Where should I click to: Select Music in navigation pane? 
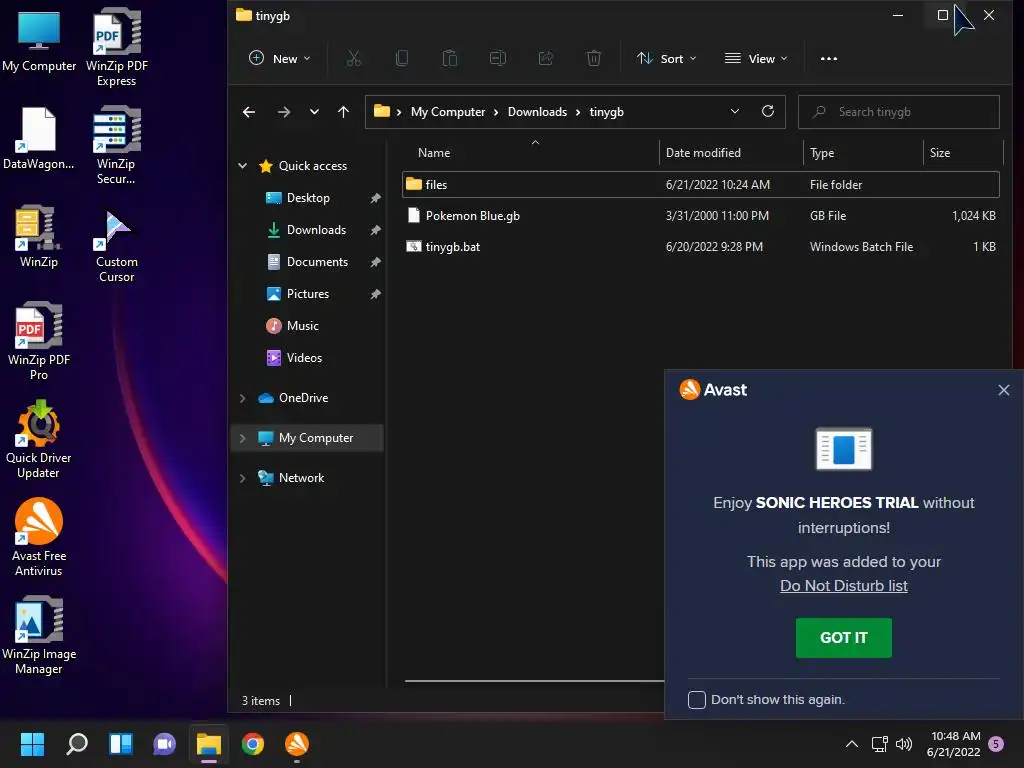pyautogui.click(x=302, y=326)
